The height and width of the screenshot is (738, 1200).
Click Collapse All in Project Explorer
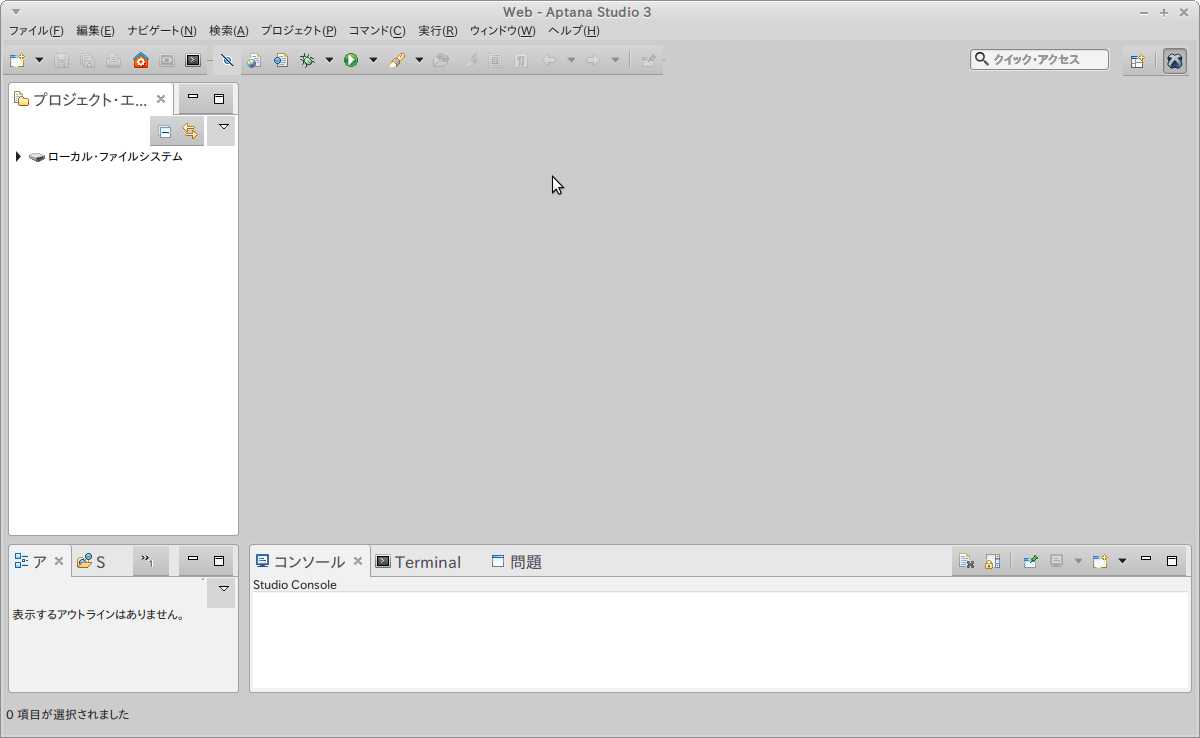[165, 131]
